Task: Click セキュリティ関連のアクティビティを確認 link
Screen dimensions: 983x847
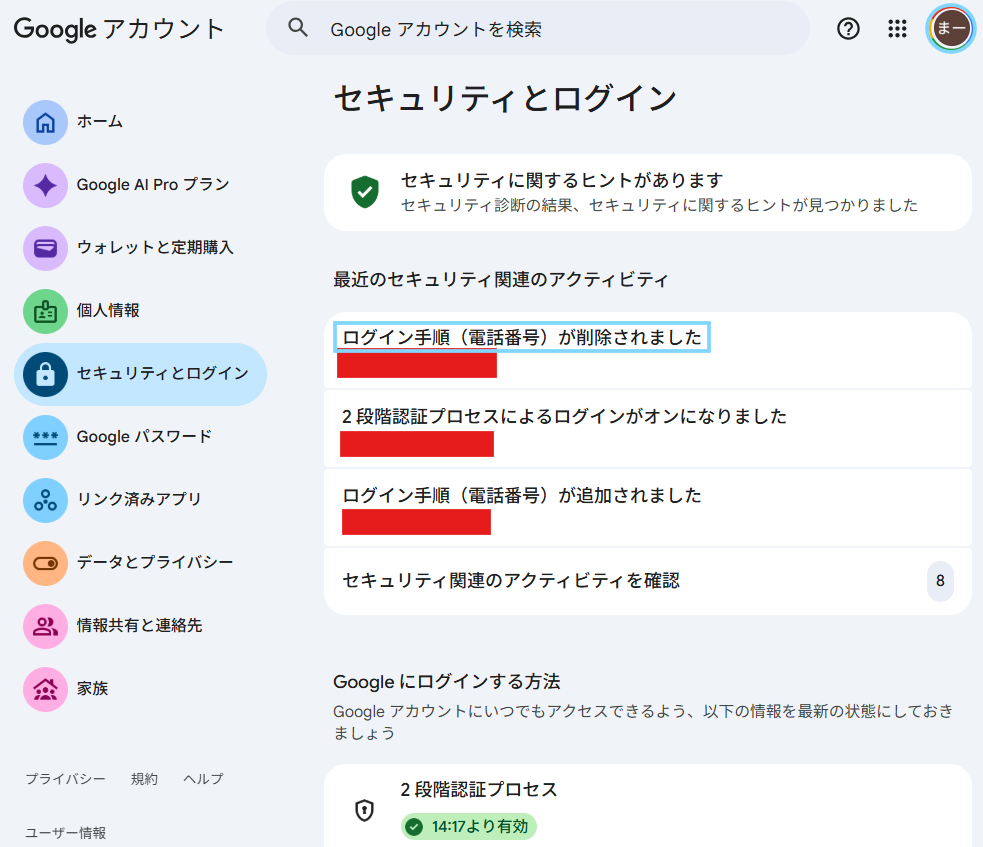Action: pos(648,581)
